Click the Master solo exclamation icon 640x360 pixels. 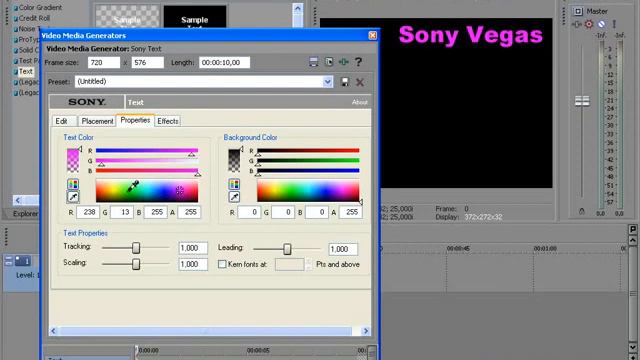pos(613,24)
